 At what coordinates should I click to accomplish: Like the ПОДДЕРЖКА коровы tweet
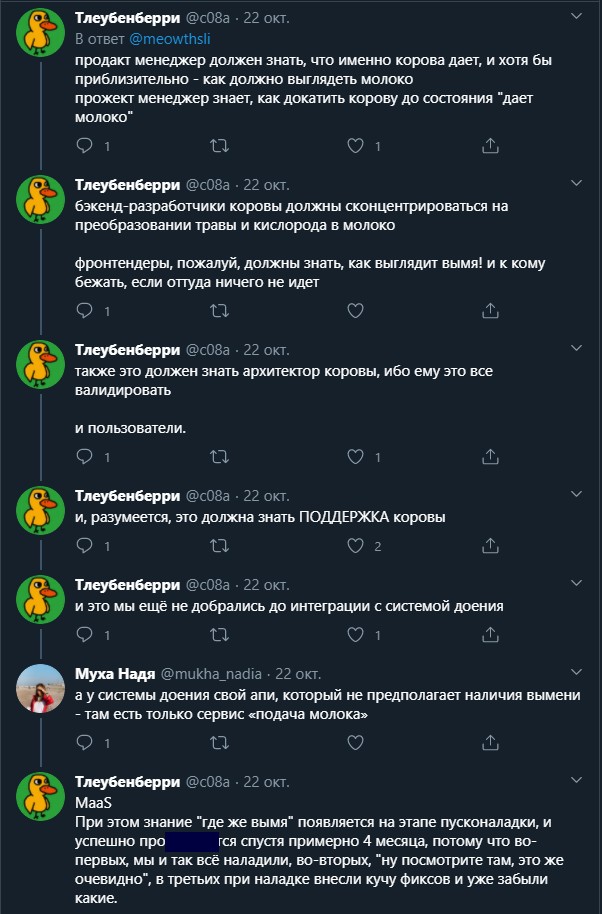pos(354,546)
